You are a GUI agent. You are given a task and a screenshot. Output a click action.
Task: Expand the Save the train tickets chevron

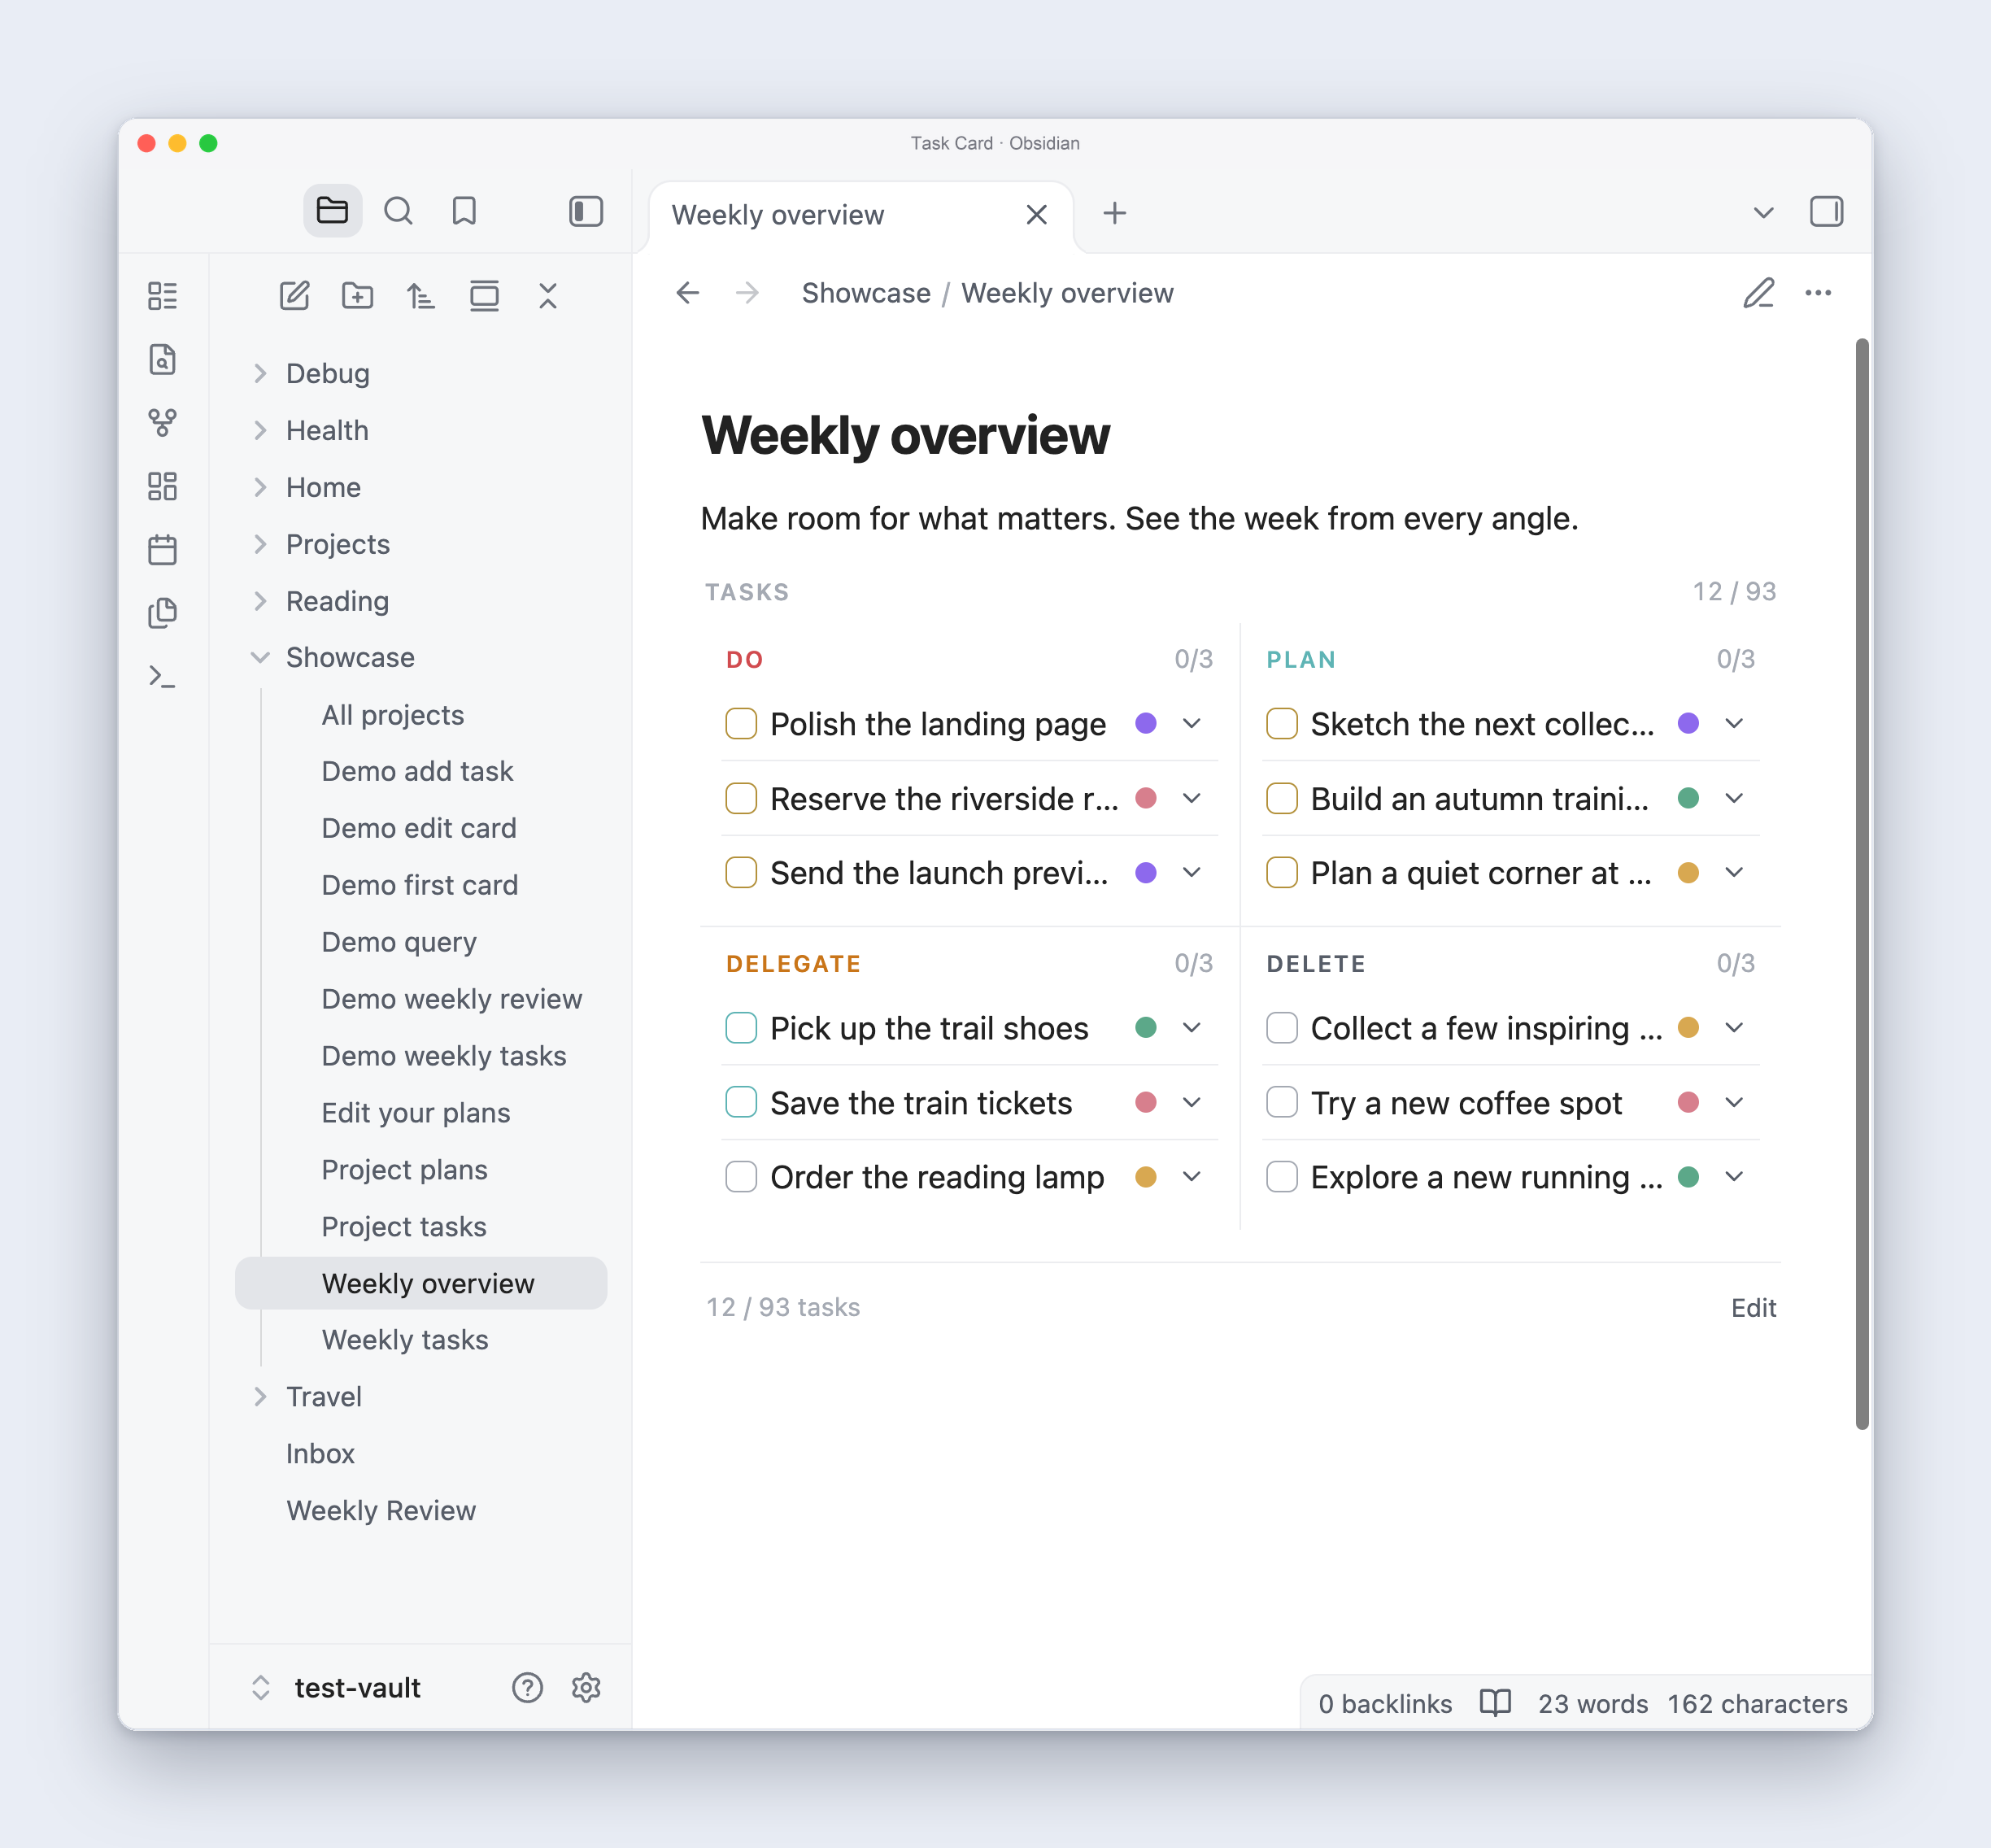coord(1192,1102)
